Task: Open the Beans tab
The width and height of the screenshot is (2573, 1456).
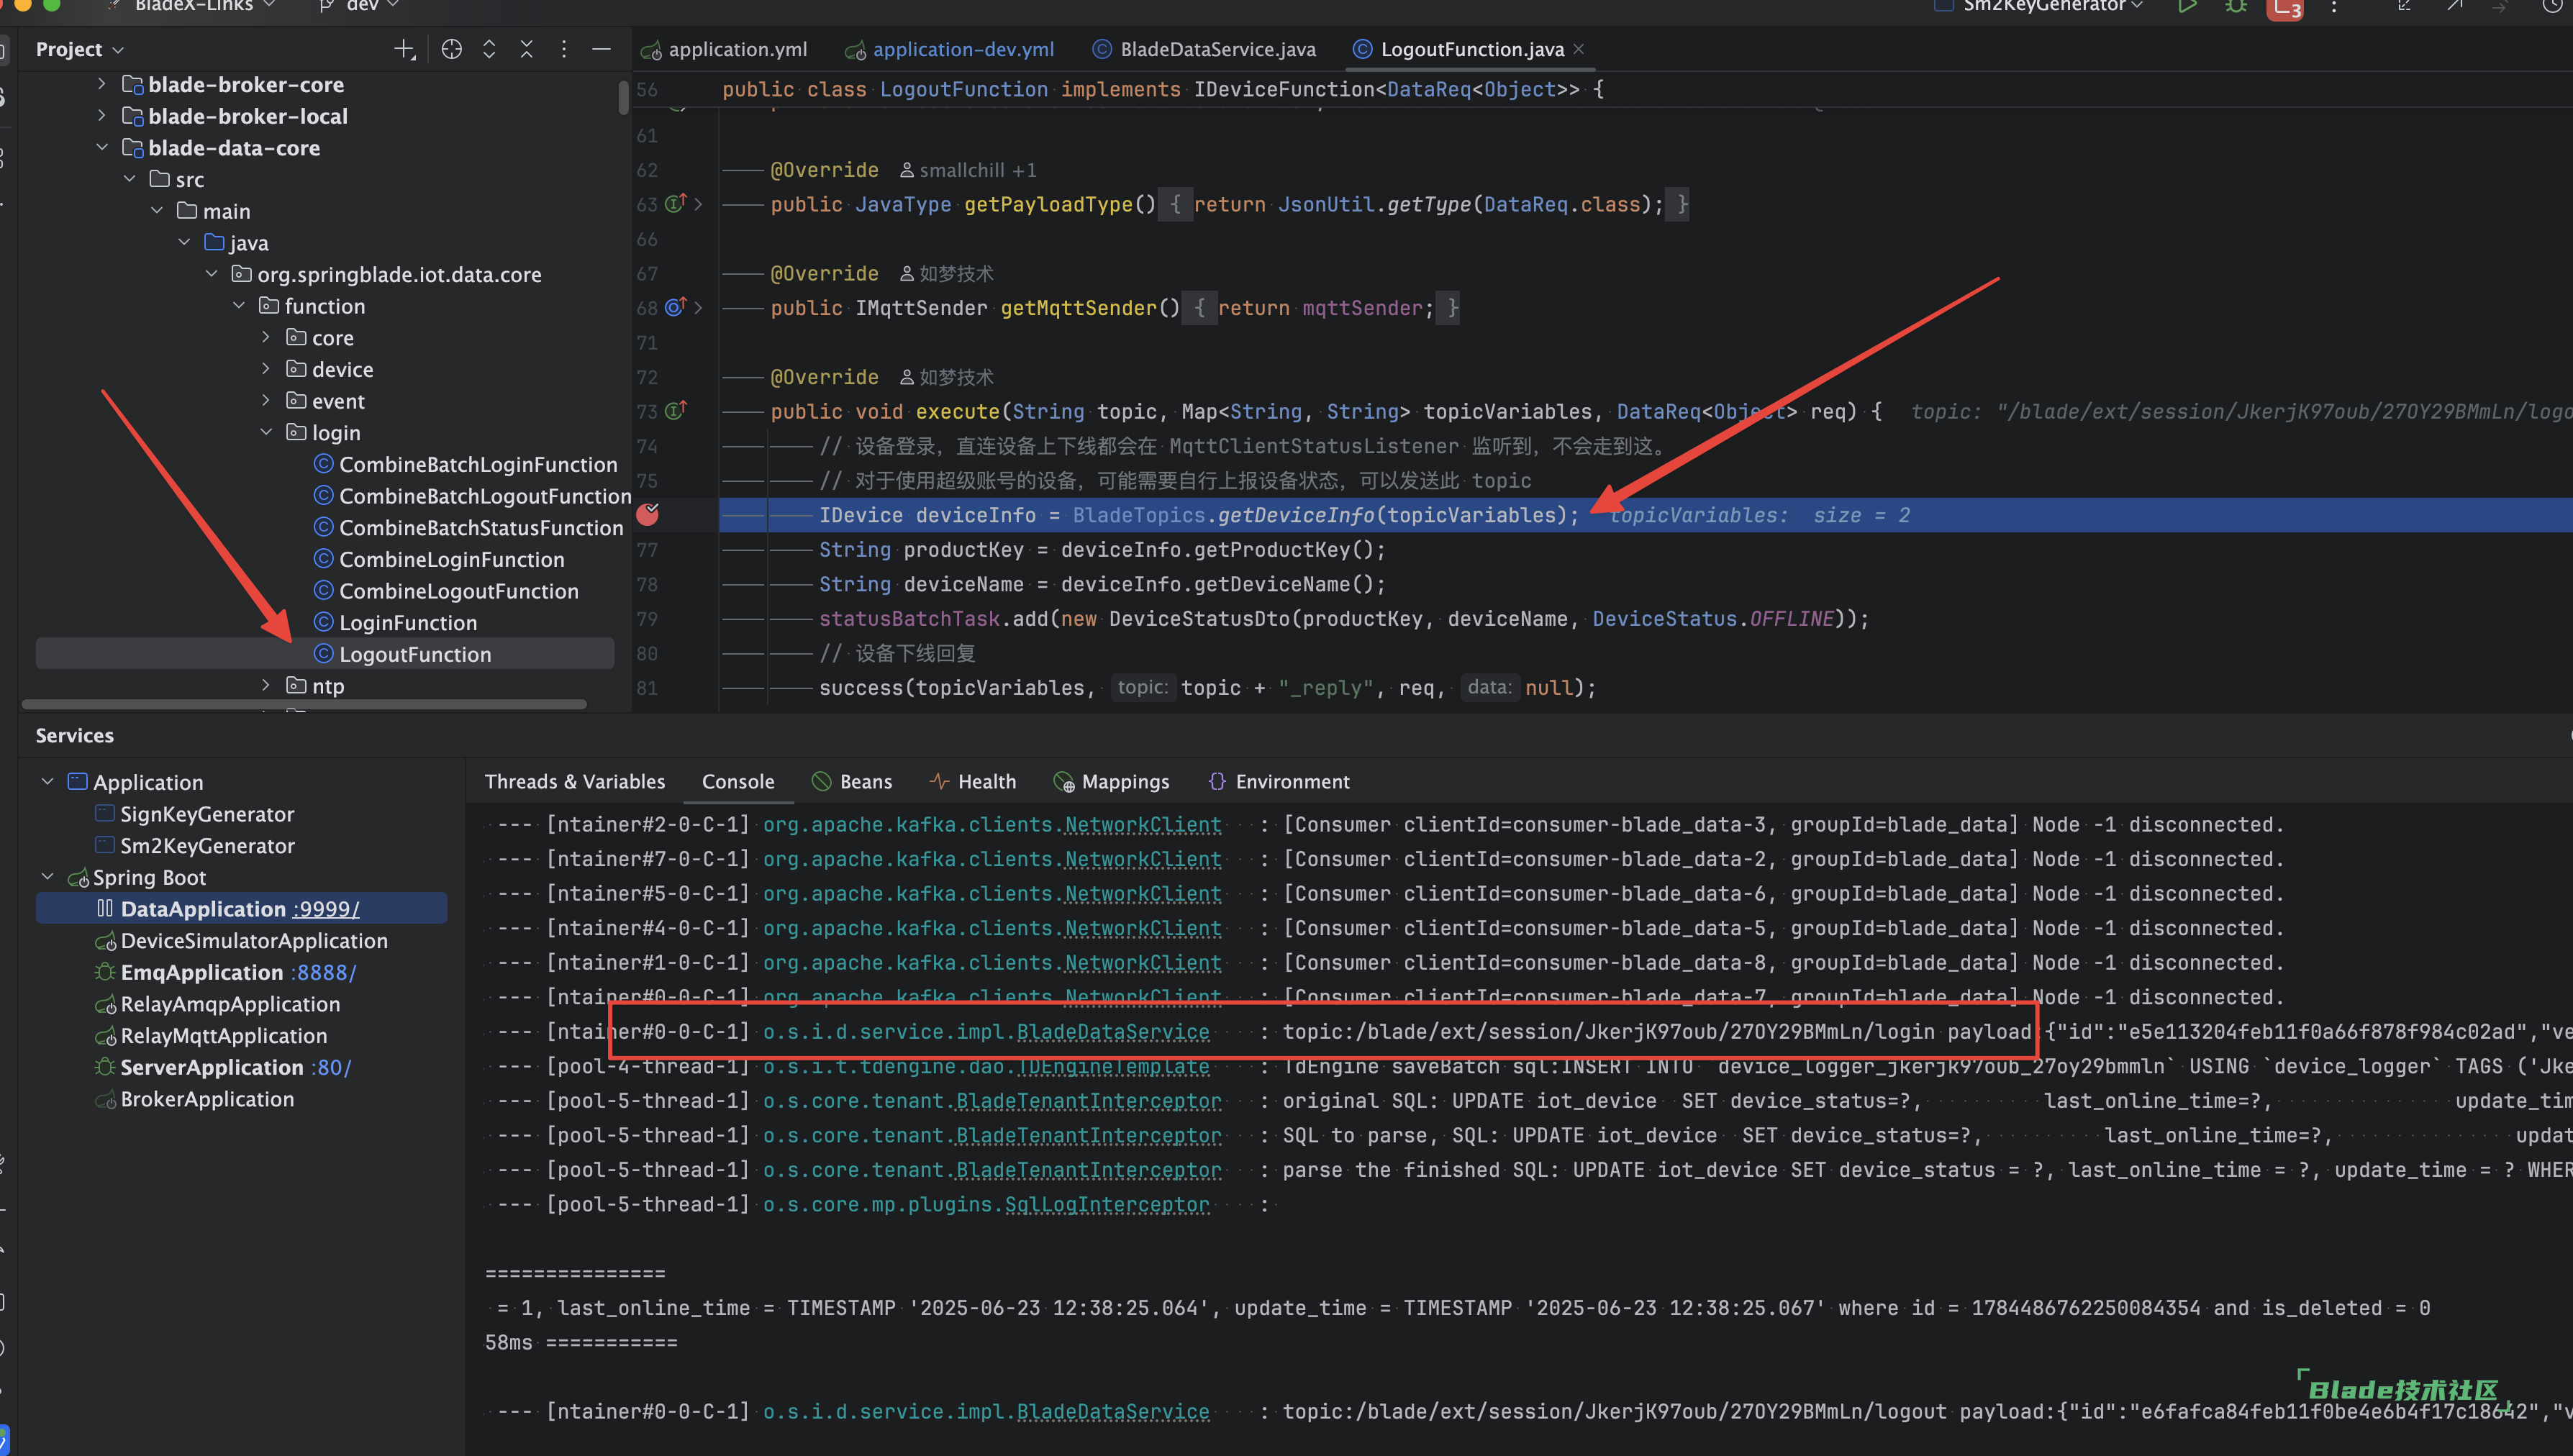Action: click(x=852, y=782)
